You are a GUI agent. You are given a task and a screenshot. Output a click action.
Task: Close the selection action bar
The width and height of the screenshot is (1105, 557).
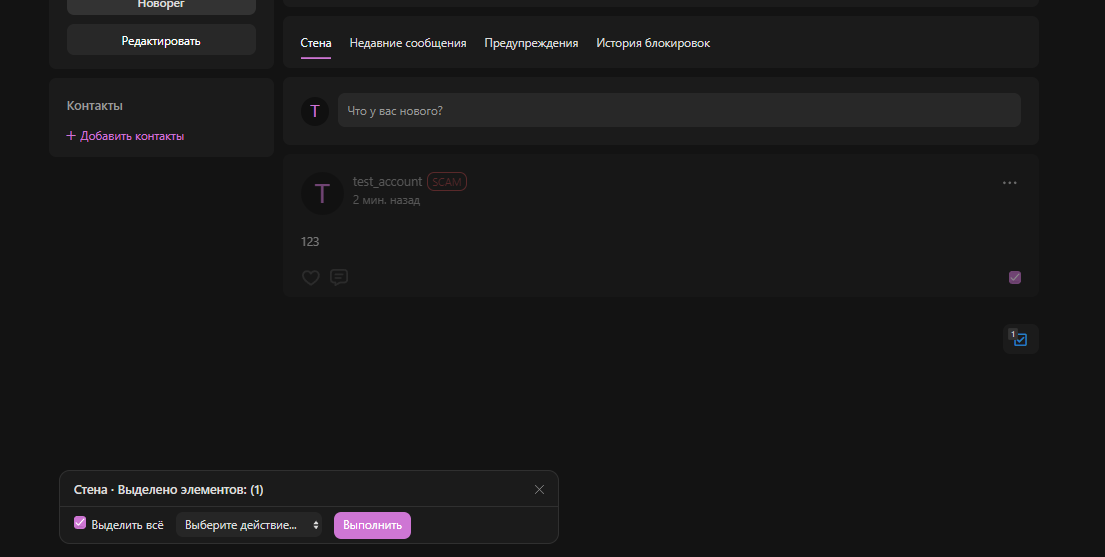tap(539, 489)
